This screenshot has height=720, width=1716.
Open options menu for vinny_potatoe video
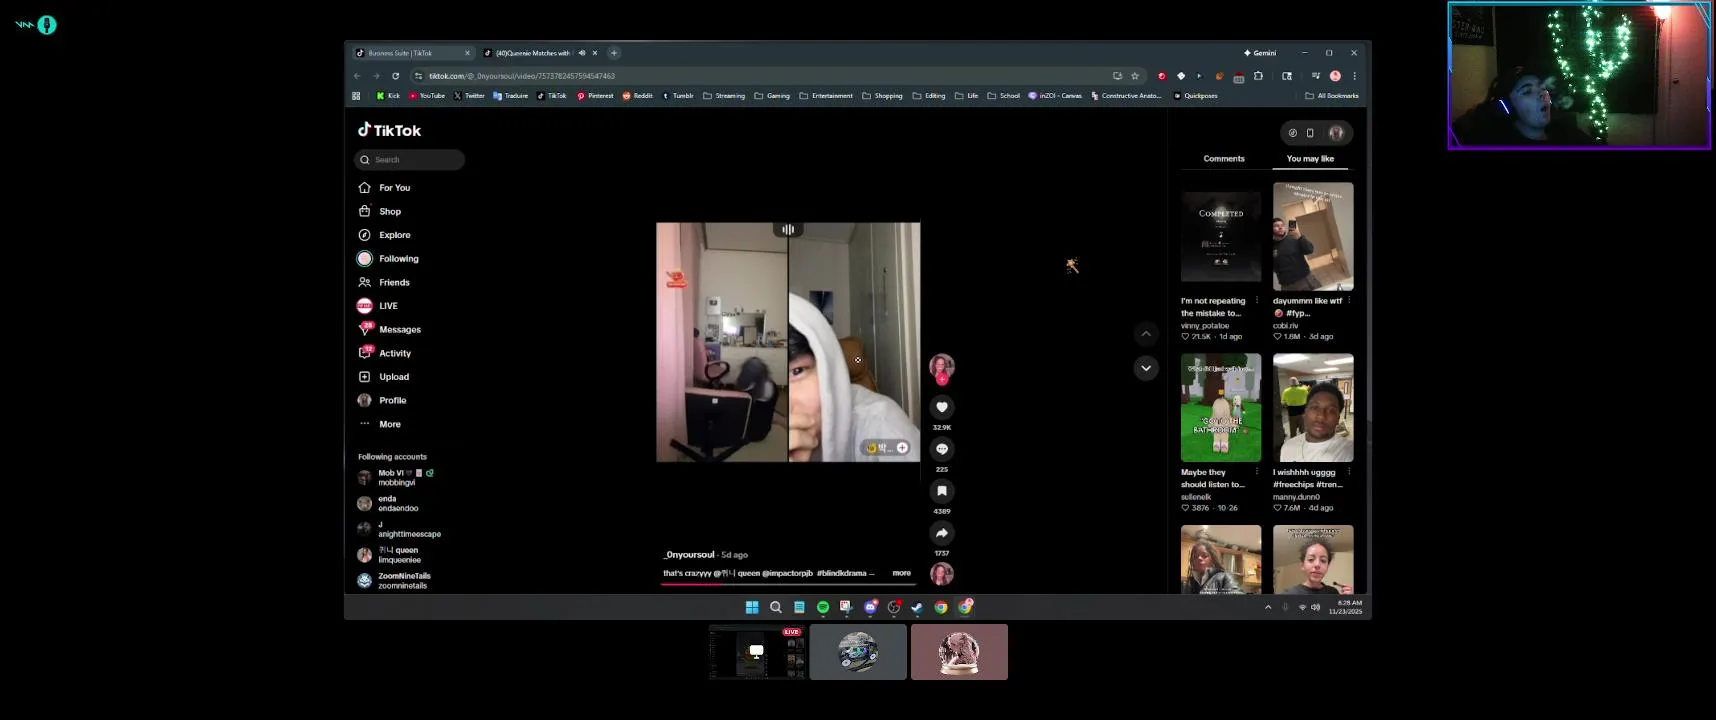point(1257,301)
